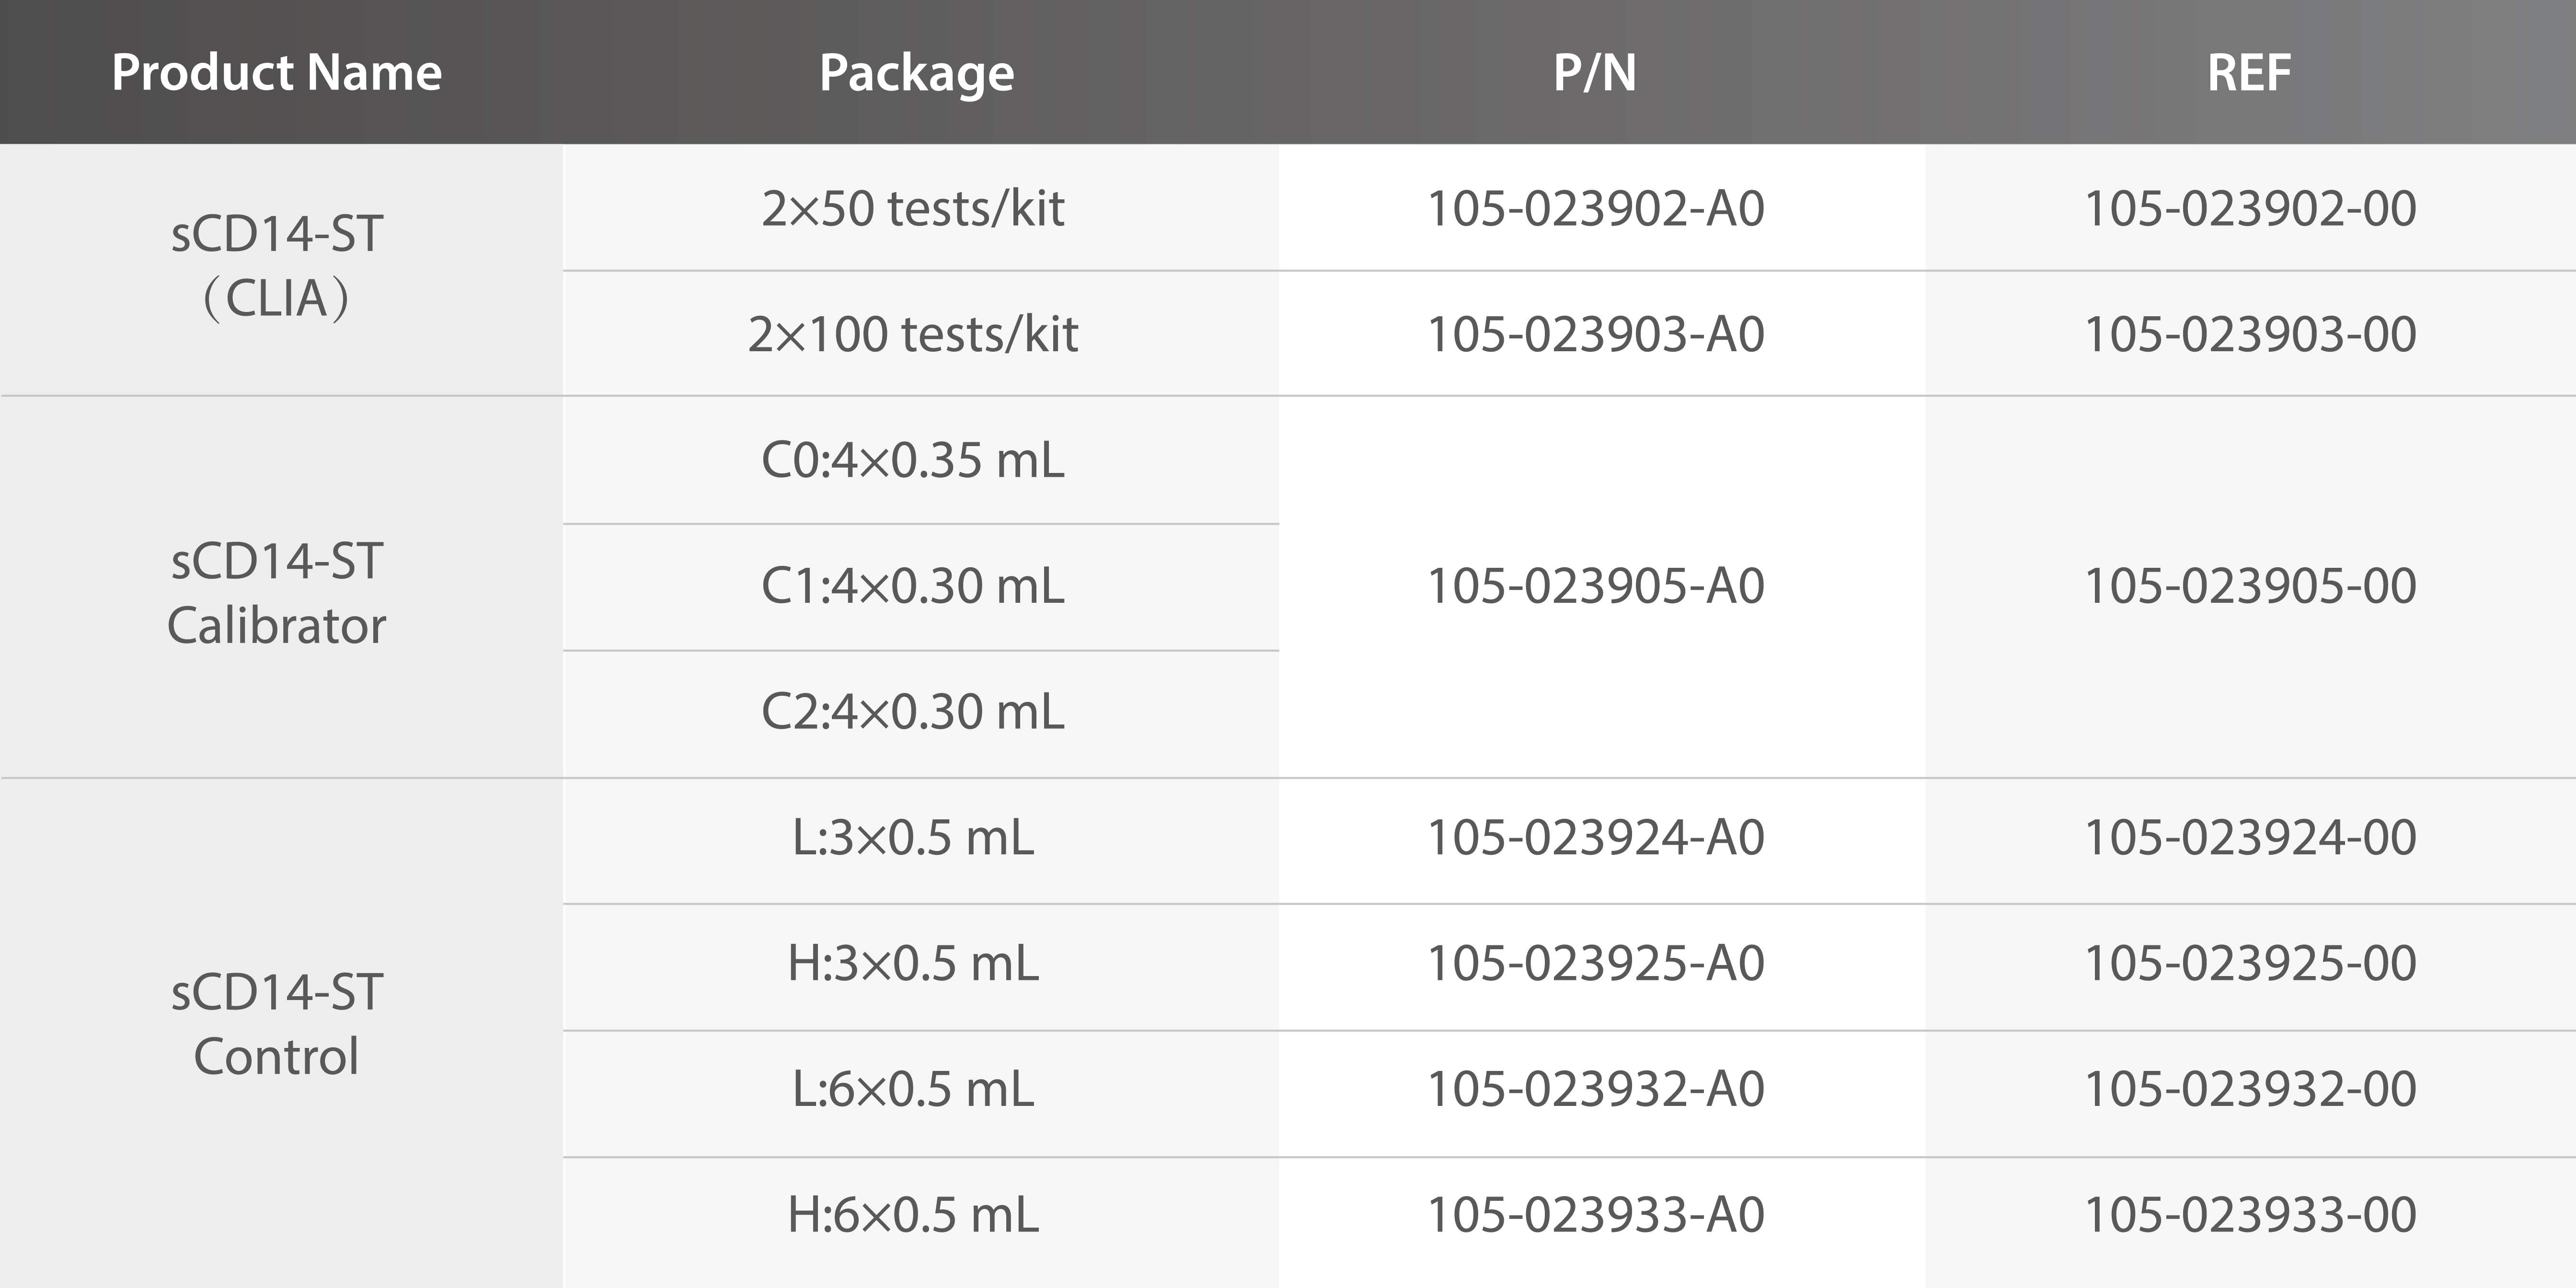Viewport: 2576px width, 1288px height.
Task: Select the C2:4×0.30 mL package cell
Action: point(912,712)
